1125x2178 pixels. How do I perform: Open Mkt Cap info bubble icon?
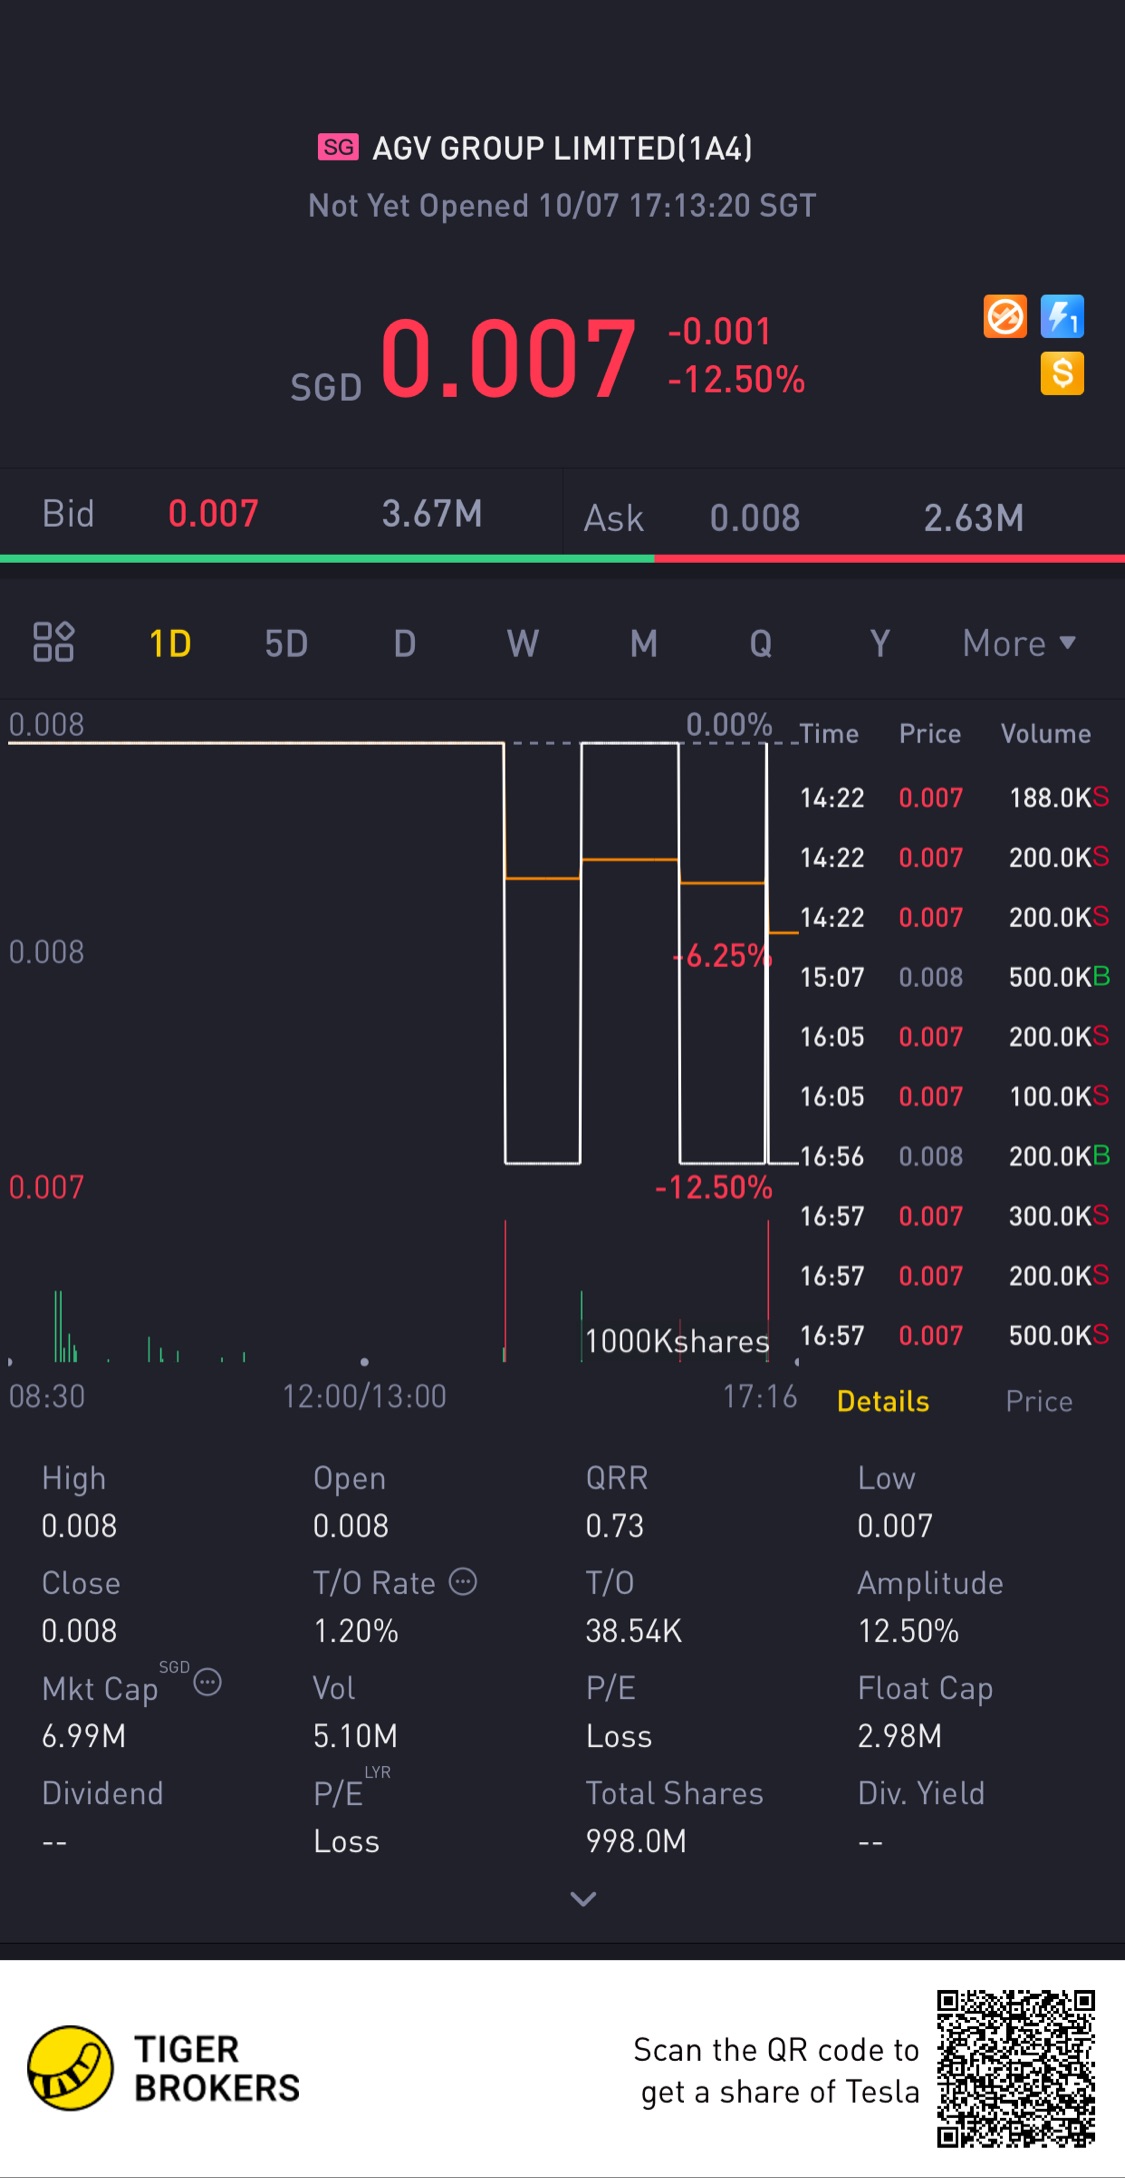207,1682
